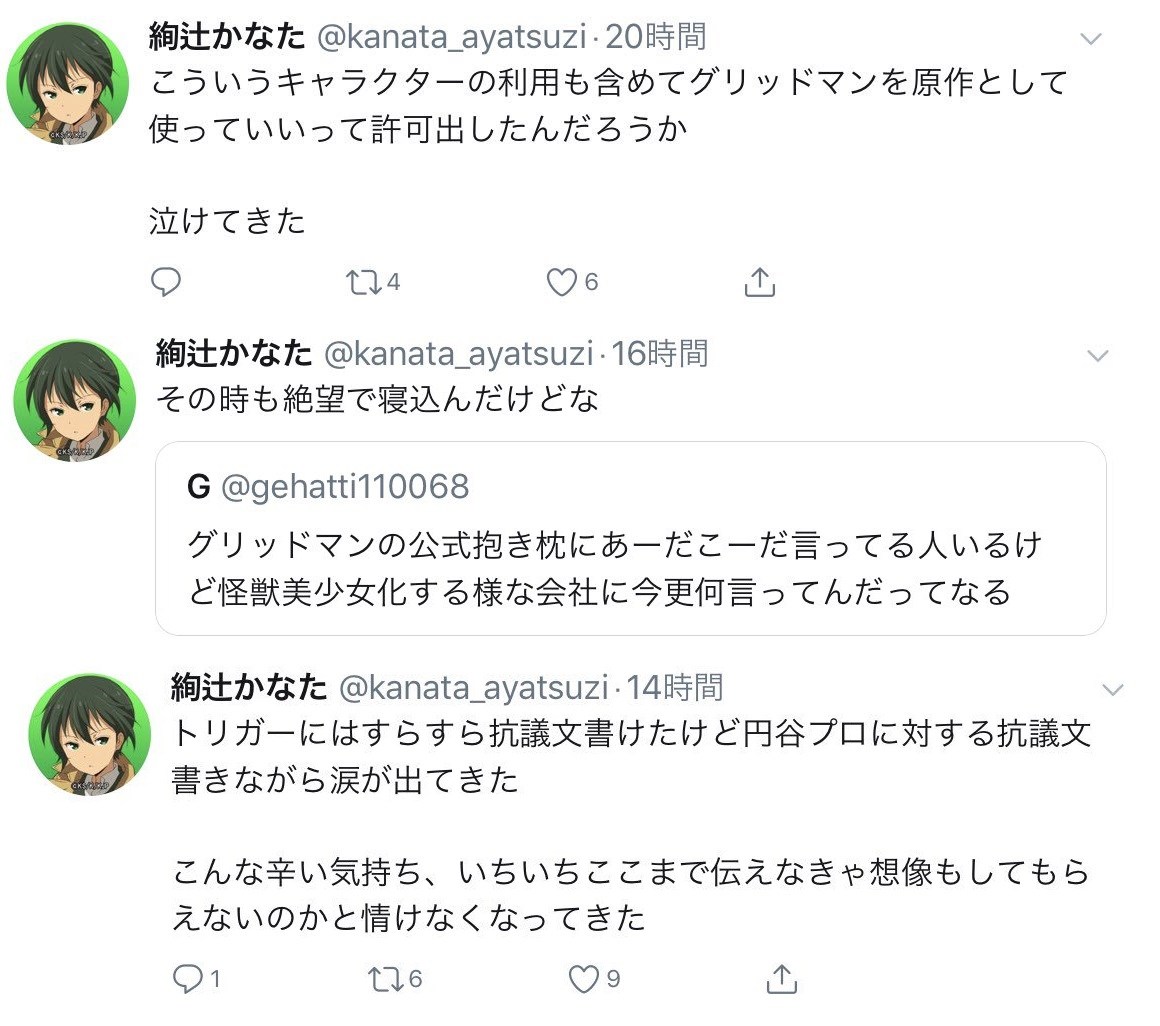Viewport: 1160px width, 1026px height.
Task: Click the profile picture beside the 16時間 tweet
Action: point(74,401)
